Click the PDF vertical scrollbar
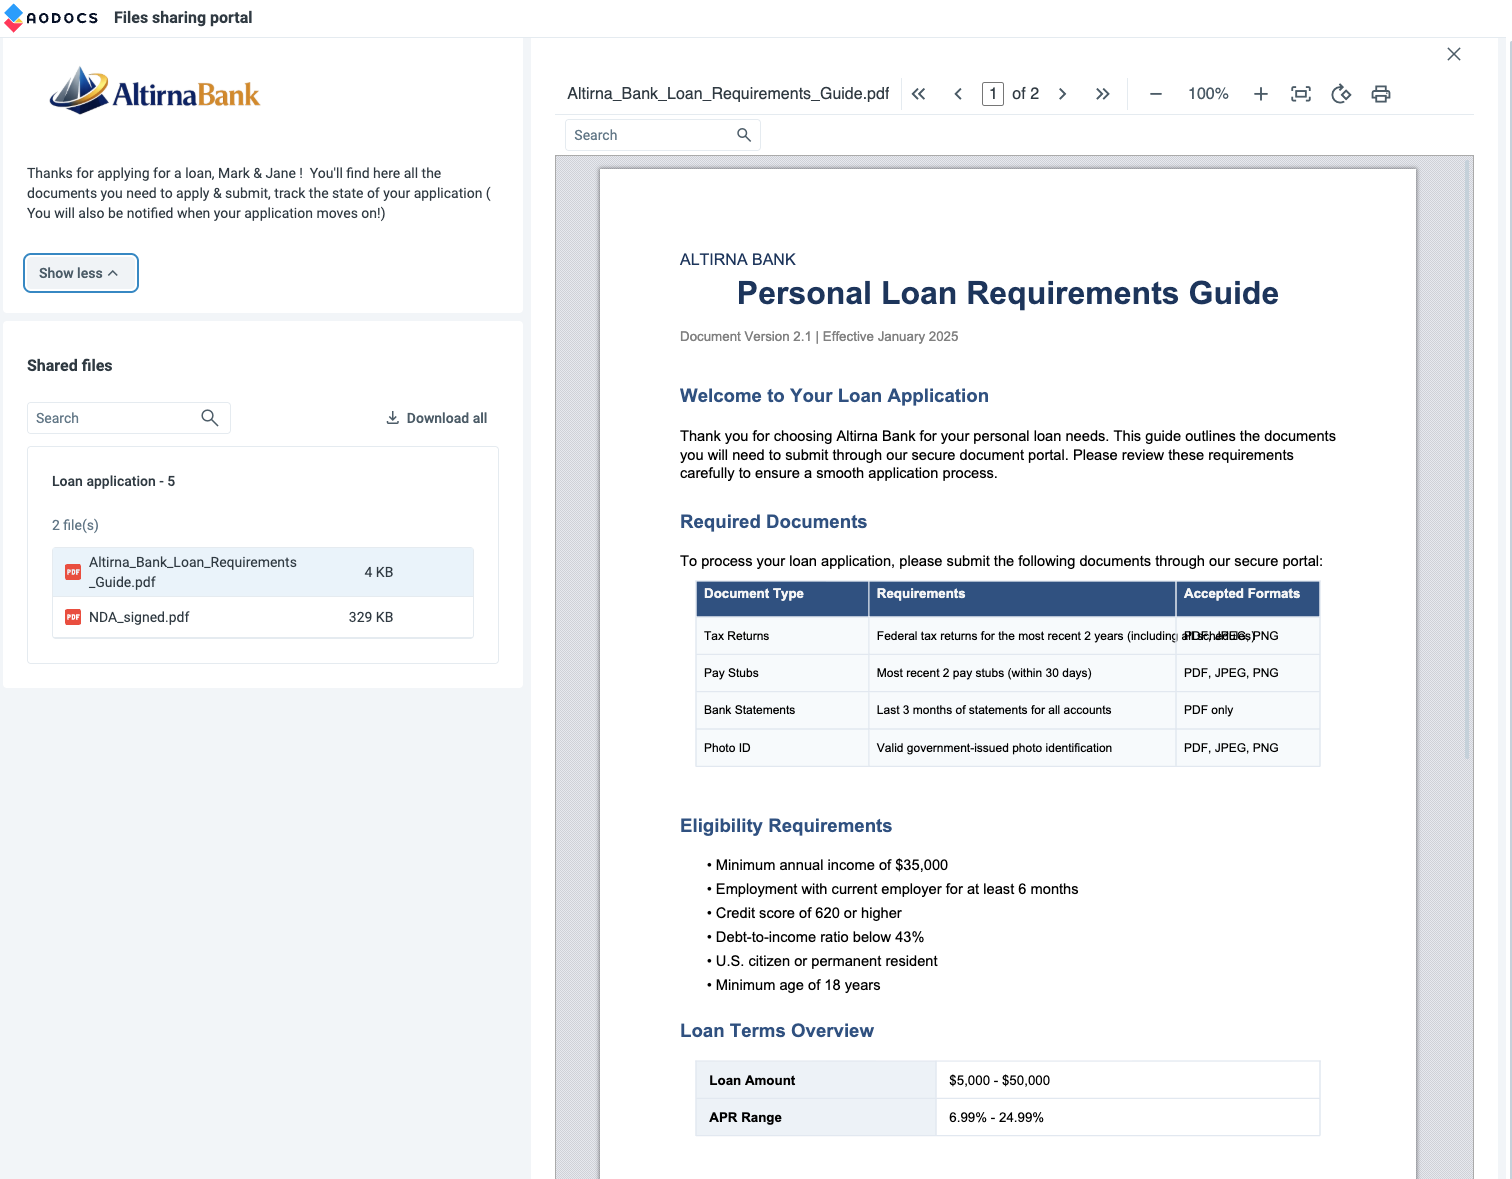1512x1179 pixels. 1467,460
